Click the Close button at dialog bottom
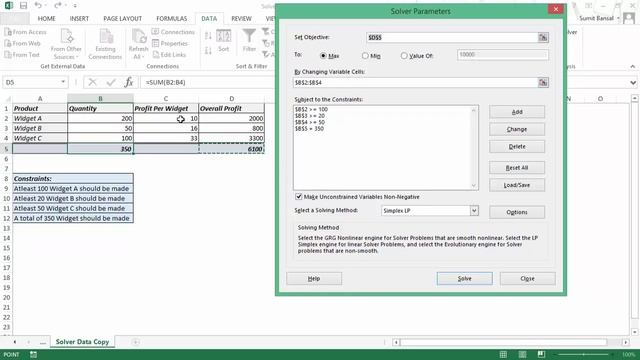Image resolution: width=640 pixels, height=360 pixels. click(527, 278)
